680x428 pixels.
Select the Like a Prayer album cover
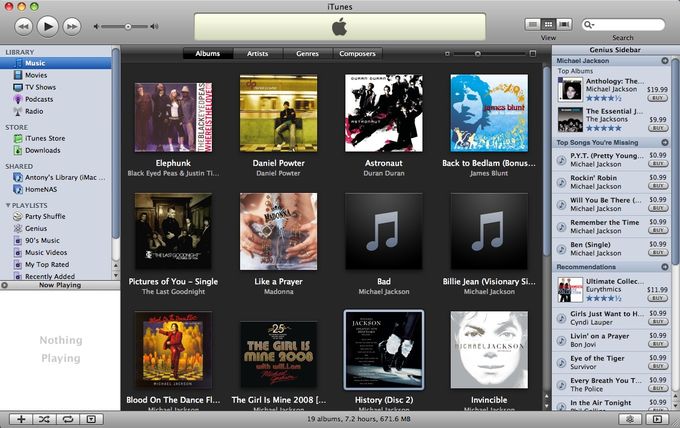(278, 232)
